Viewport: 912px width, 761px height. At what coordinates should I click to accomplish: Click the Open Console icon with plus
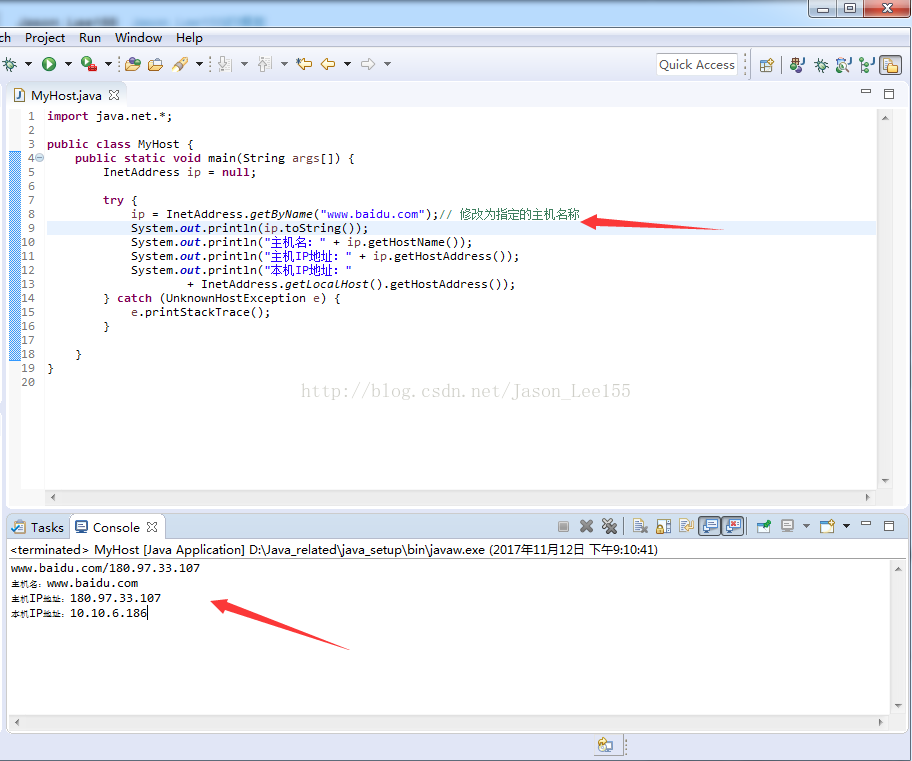[827, 527]
